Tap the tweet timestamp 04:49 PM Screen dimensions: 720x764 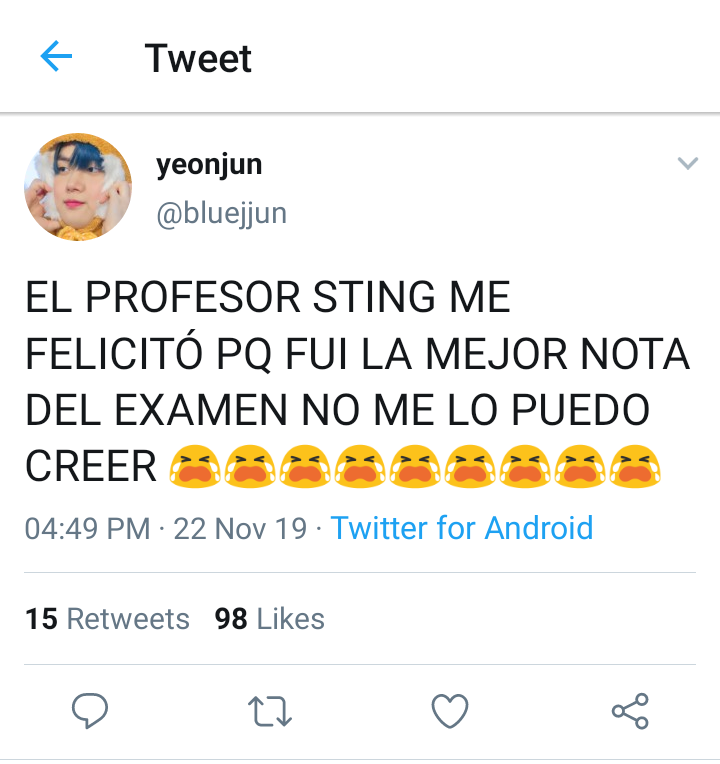pyautogui.click(x=88, y=529)
